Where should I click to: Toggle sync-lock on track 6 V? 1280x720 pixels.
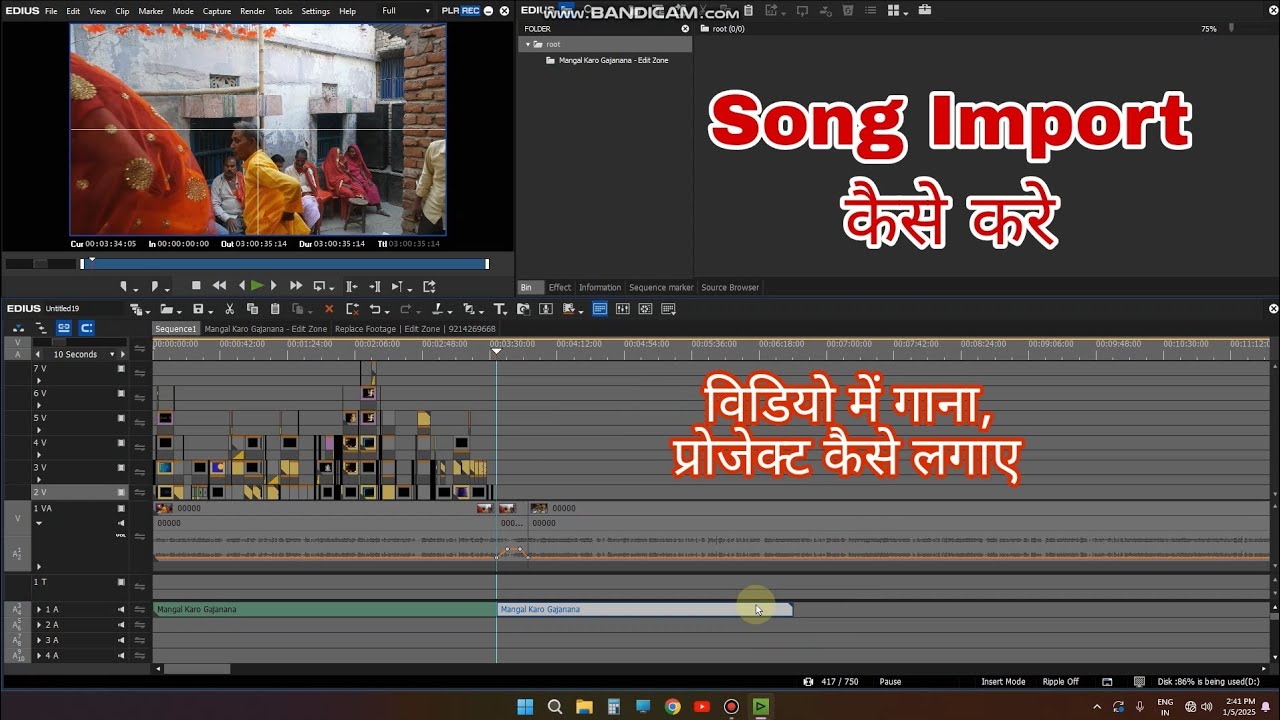click(x=140, y=397)
